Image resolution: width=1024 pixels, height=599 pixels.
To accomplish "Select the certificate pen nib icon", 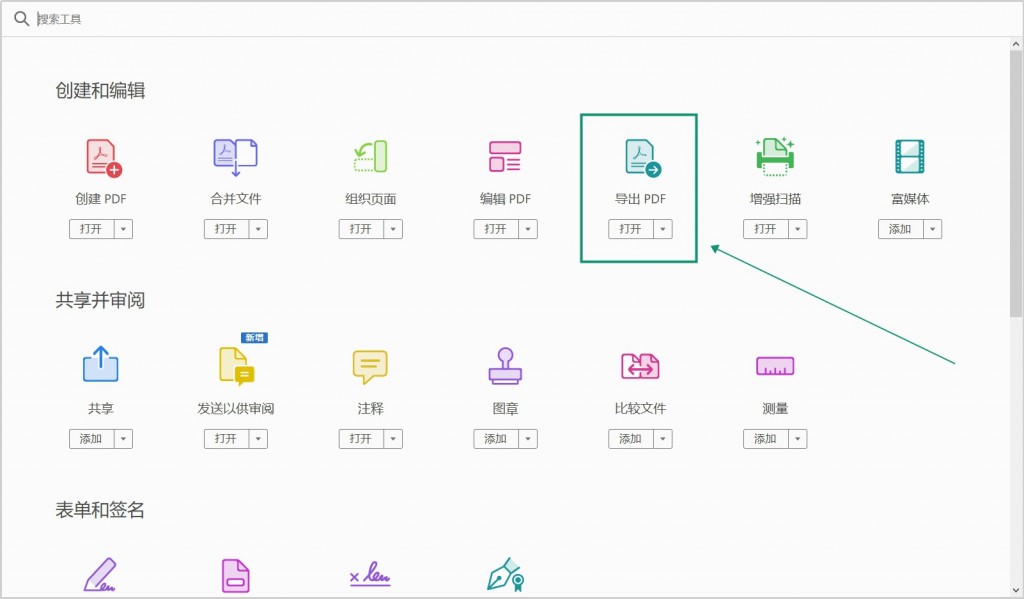I will coord(505,575).
